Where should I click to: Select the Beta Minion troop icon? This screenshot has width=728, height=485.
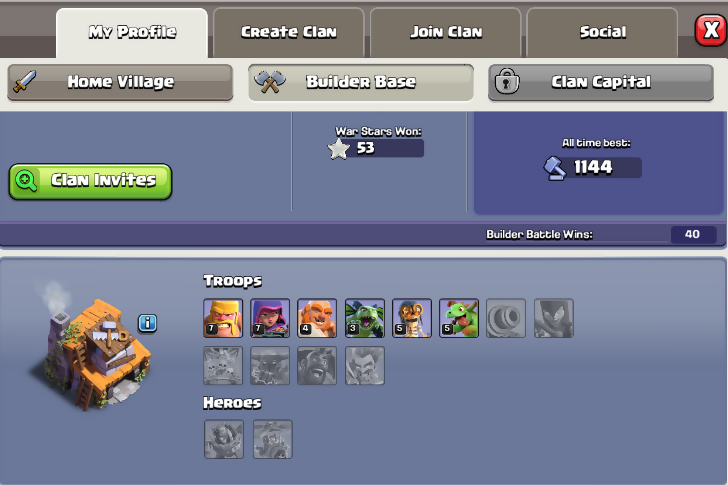(x=364, y=318)
